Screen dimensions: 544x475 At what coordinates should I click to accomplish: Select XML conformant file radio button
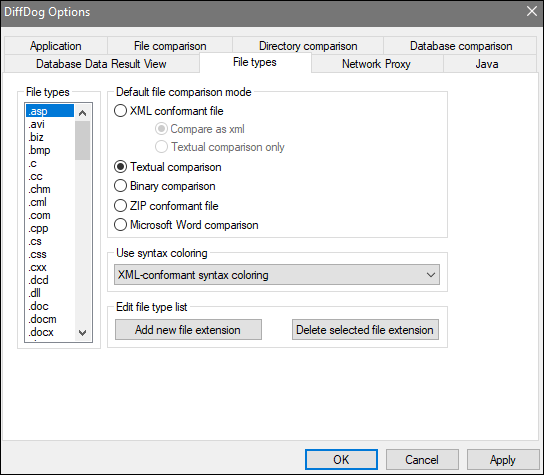tap(169, 111)
